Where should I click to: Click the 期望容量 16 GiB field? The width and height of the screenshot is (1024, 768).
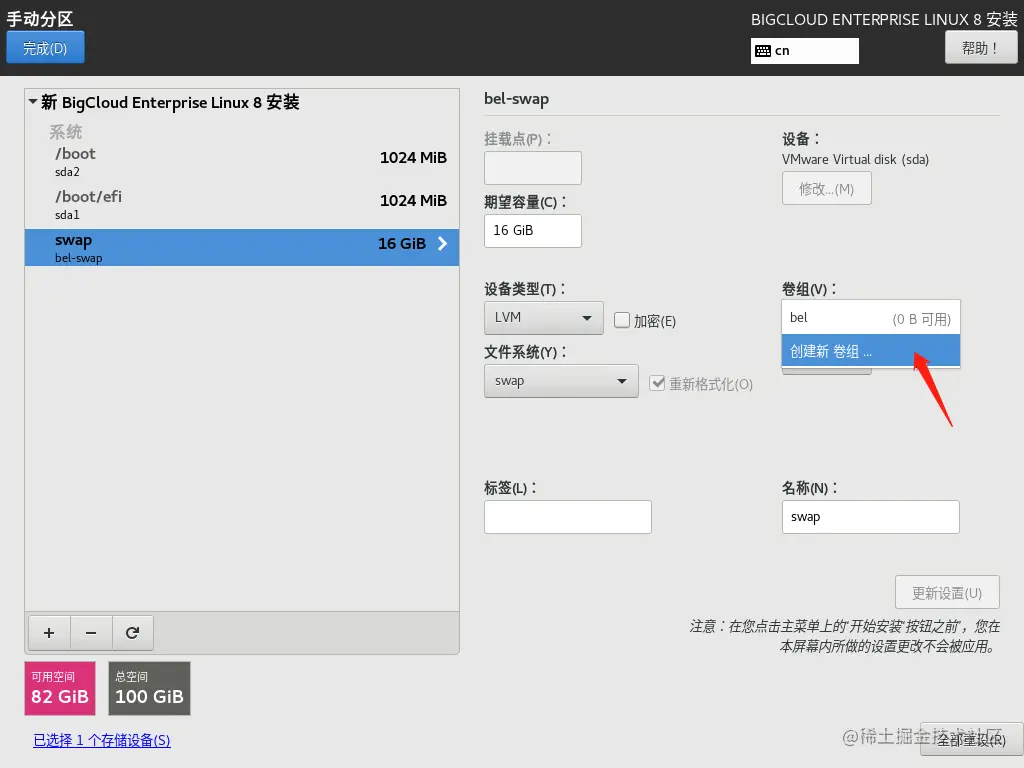tap(533, 231)
